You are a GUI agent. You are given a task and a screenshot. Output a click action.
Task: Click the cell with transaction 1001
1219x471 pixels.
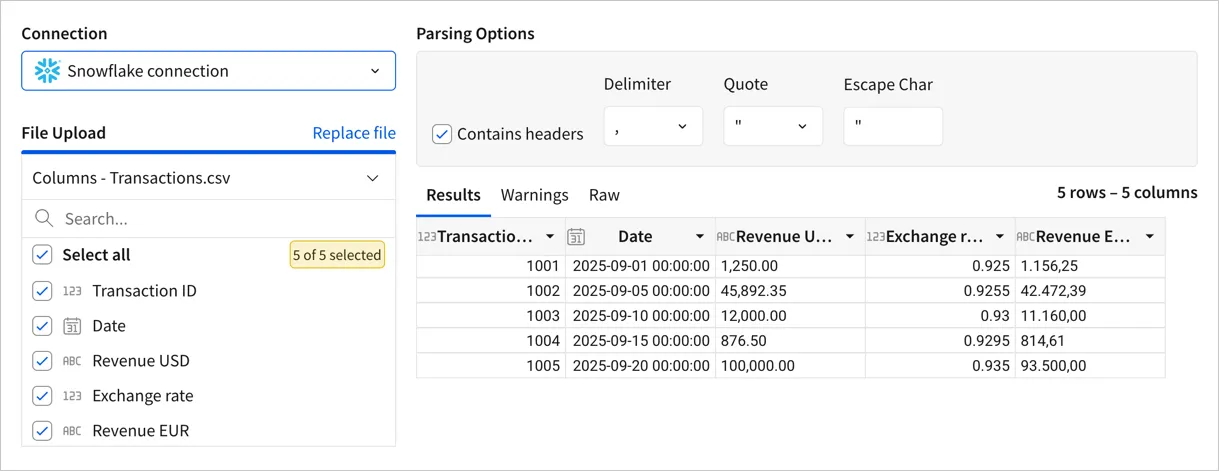(x=491, y=267)
